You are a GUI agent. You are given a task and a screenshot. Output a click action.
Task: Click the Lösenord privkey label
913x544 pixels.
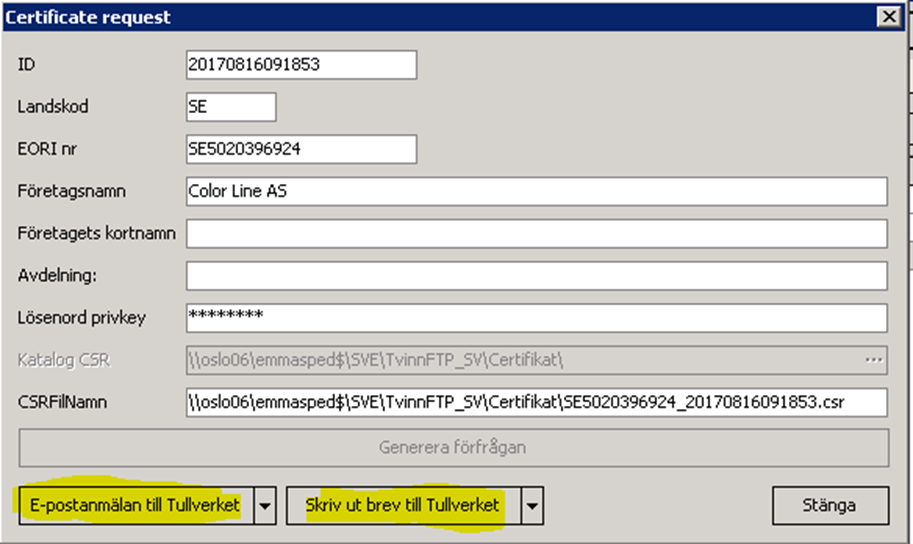point(82,318)
